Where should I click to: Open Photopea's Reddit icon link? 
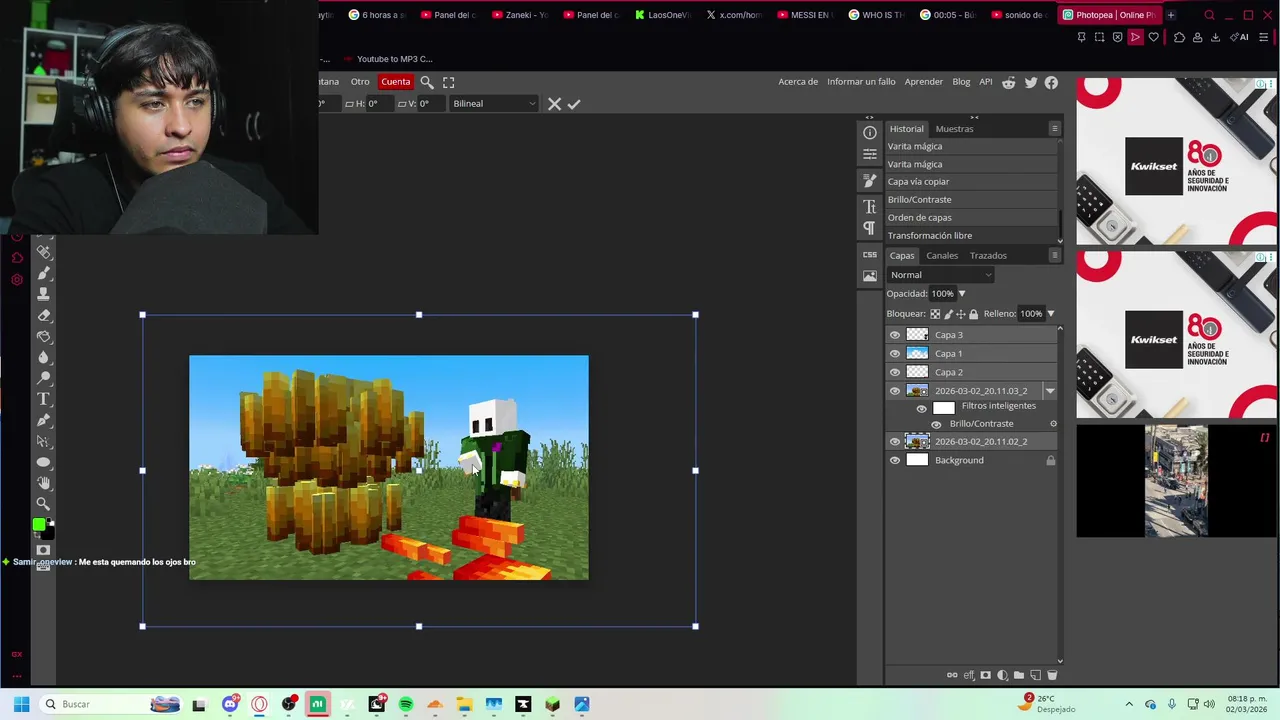click(1009, 83)
